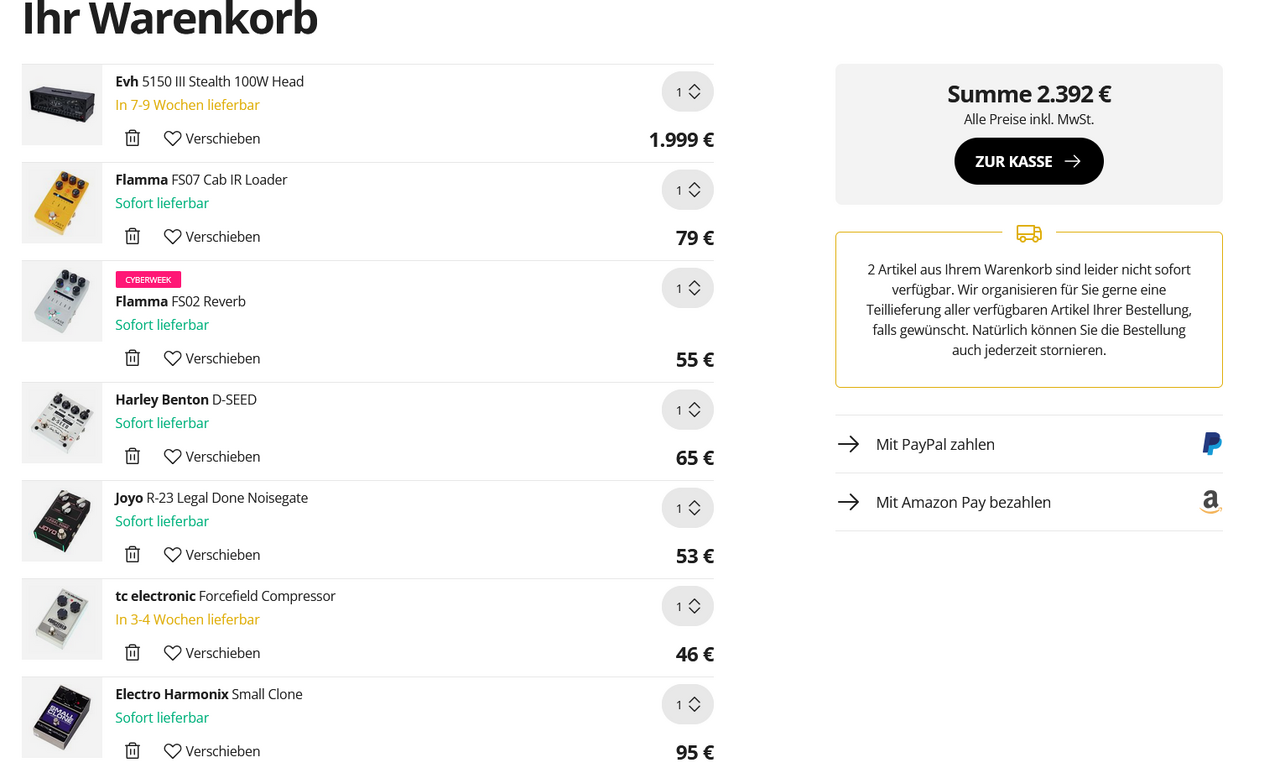Choose Mit PayPal zahlen

click(x=1029, y=444)
